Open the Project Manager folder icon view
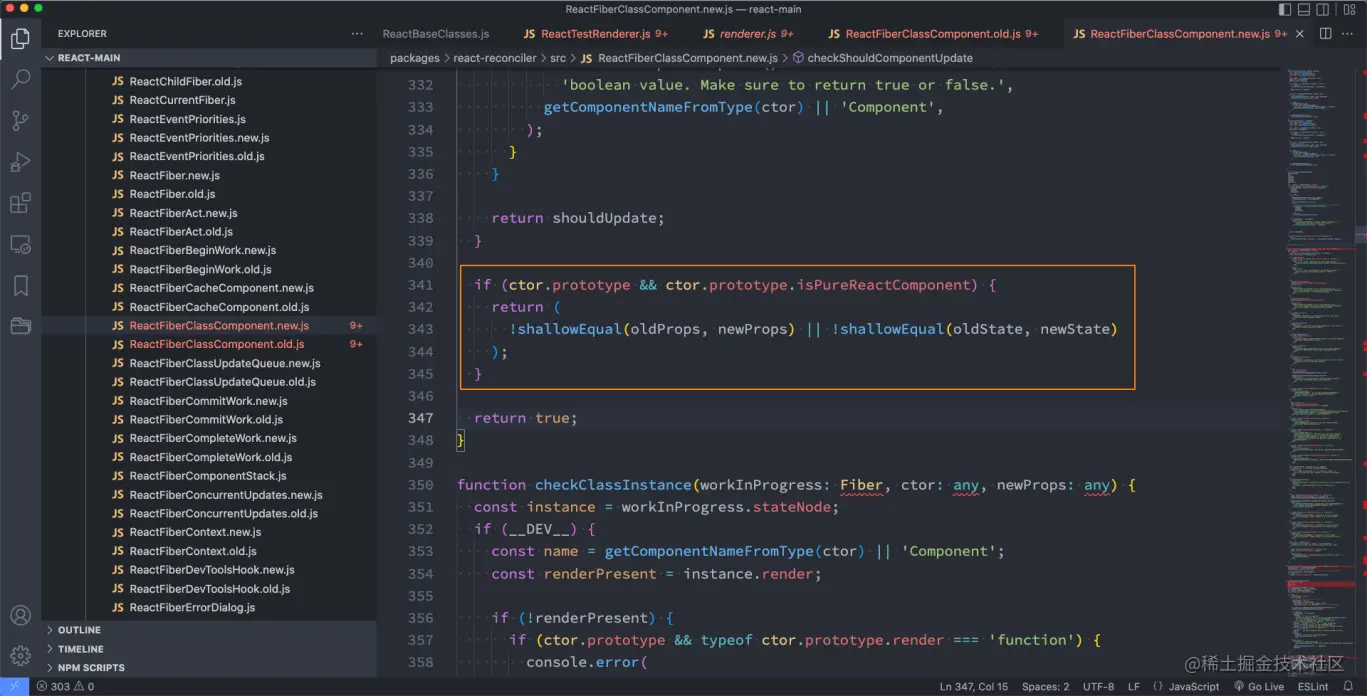 click(20, 326)
